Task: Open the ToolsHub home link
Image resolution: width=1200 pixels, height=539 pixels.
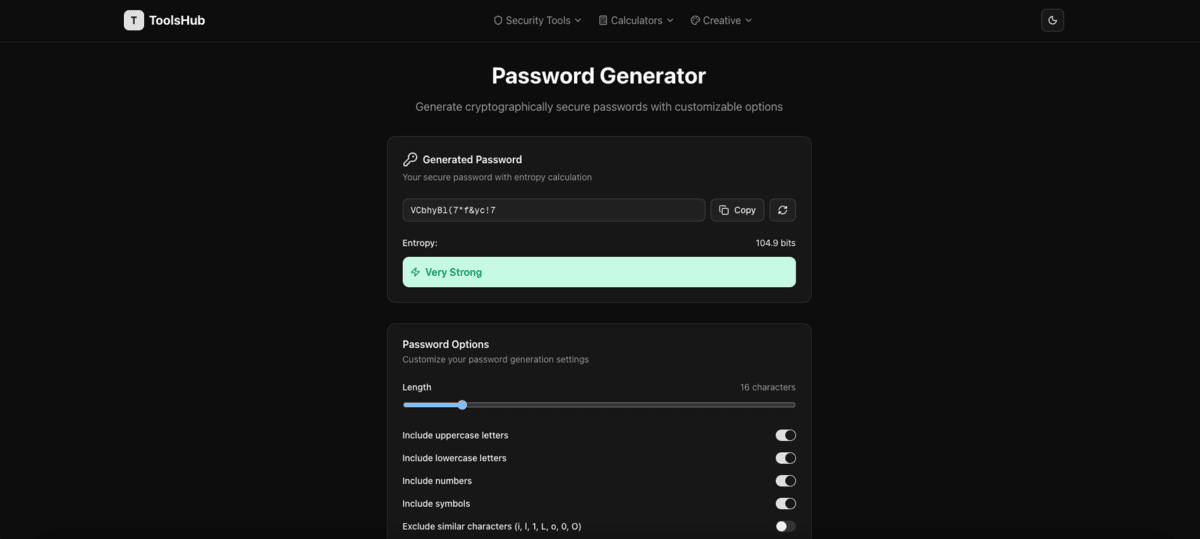Action: 164,20
